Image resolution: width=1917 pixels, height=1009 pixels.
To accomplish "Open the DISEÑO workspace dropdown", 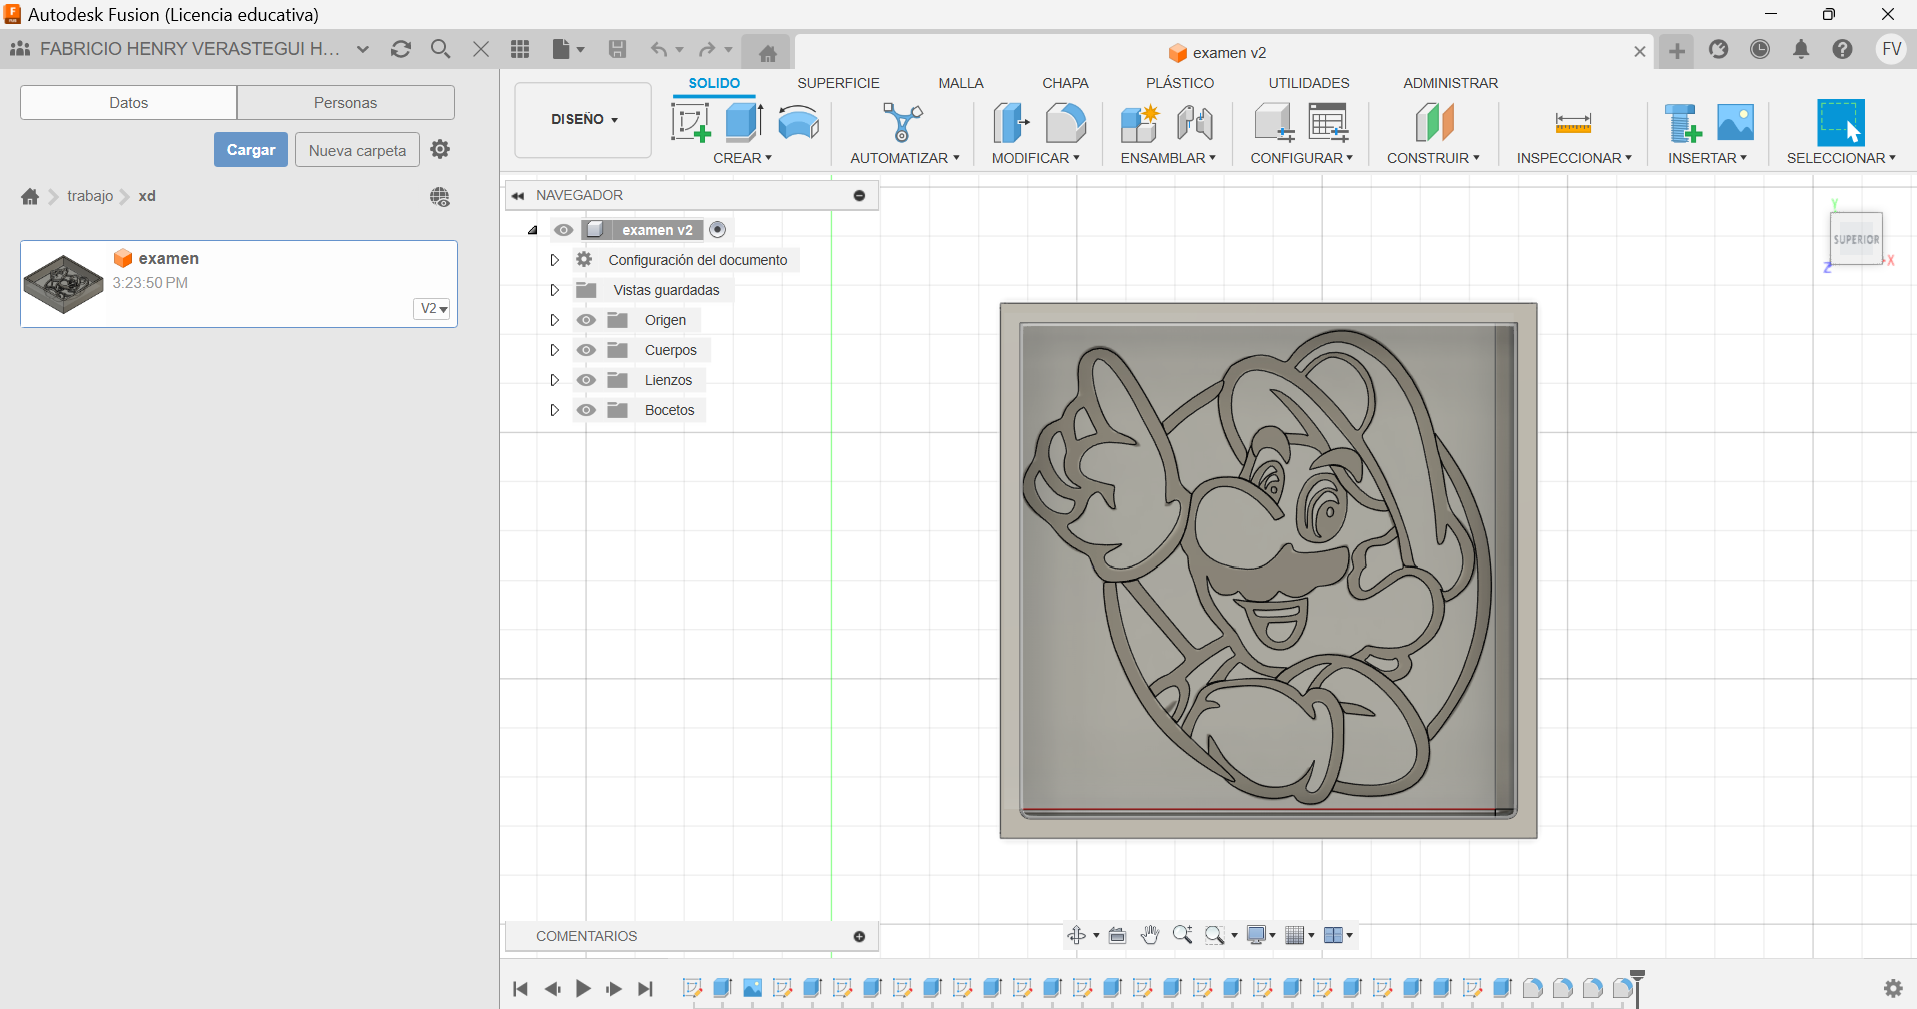I will (584, 120).
